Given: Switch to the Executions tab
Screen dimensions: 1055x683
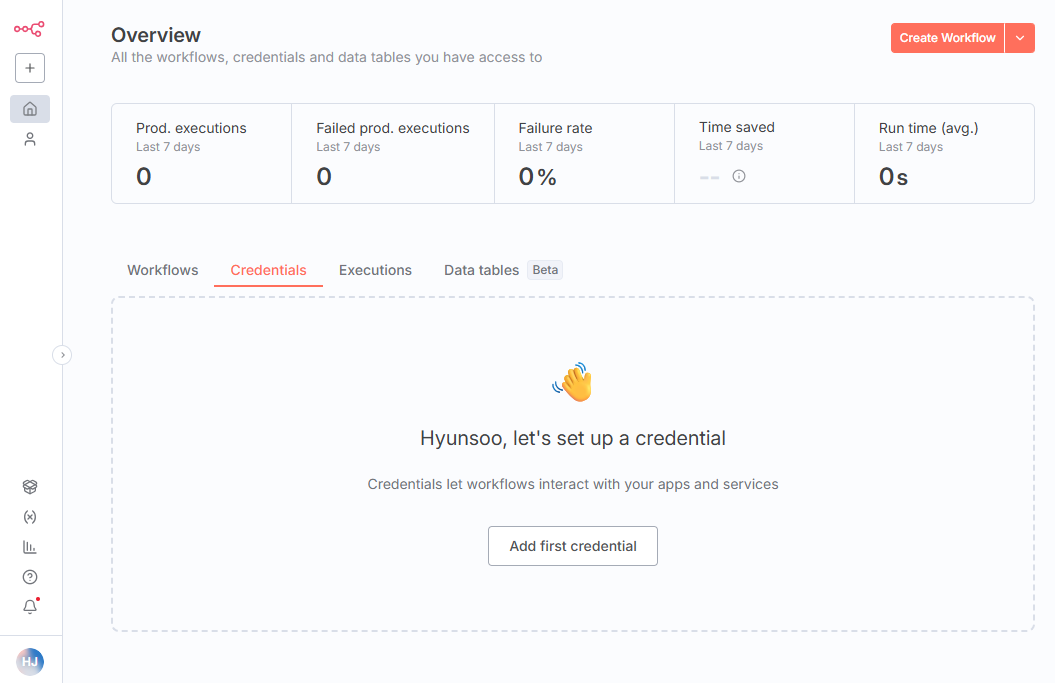Looking at the screenshot, I should [x=375, y=270].
